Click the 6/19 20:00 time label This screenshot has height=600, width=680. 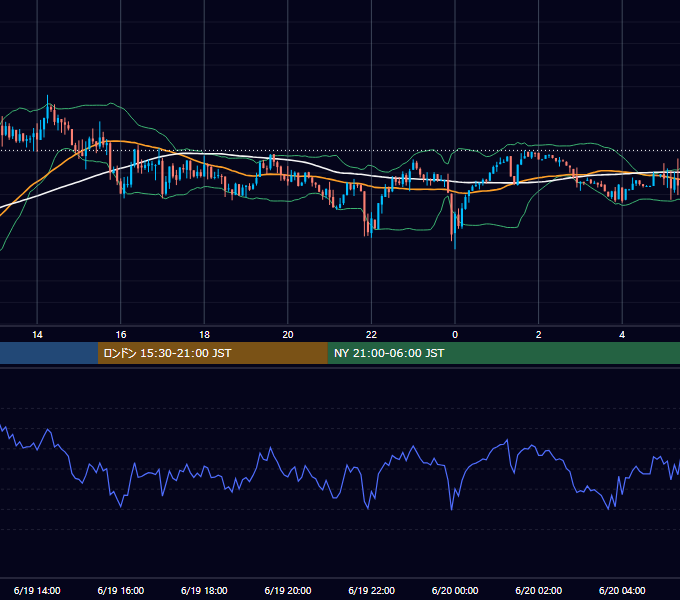pyautogui.click(x=288, y=590)
